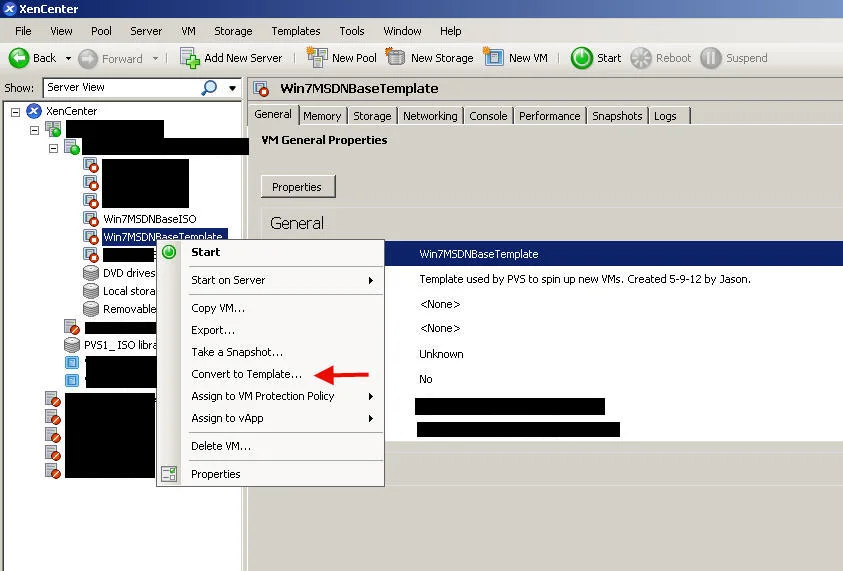The image size is (843, 571).
Task: Open the Pool menu
Action: (x=101, y=31)
